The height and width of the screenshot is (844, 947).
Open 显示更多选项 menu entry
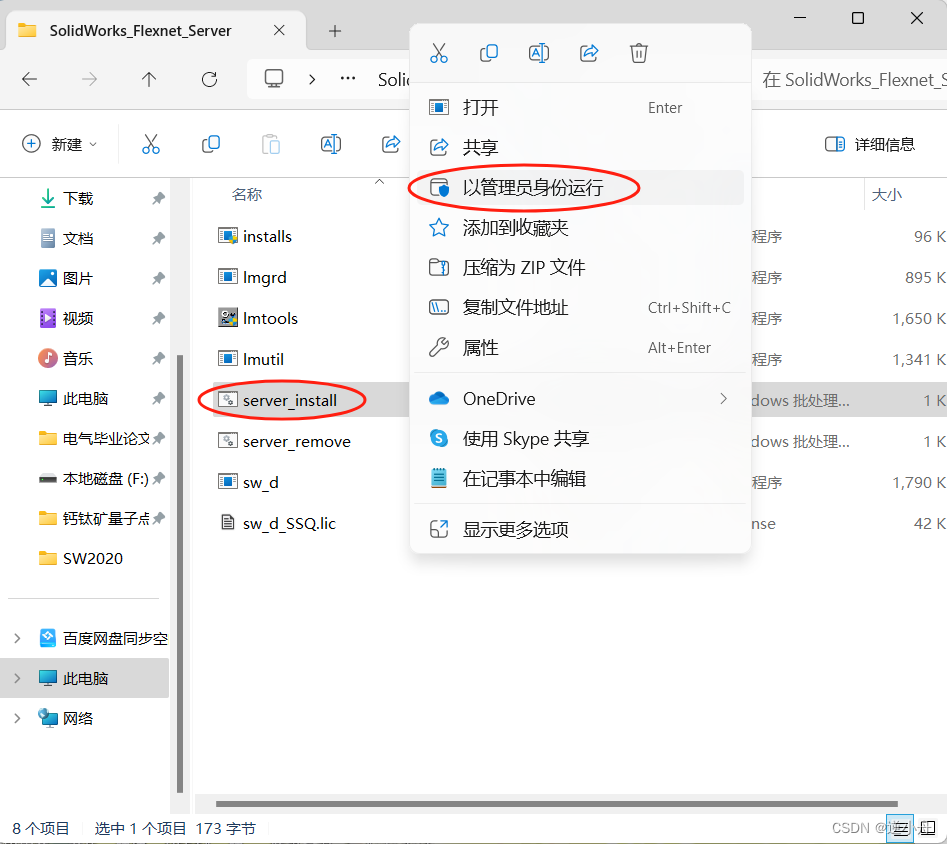(x=580, y=529)
